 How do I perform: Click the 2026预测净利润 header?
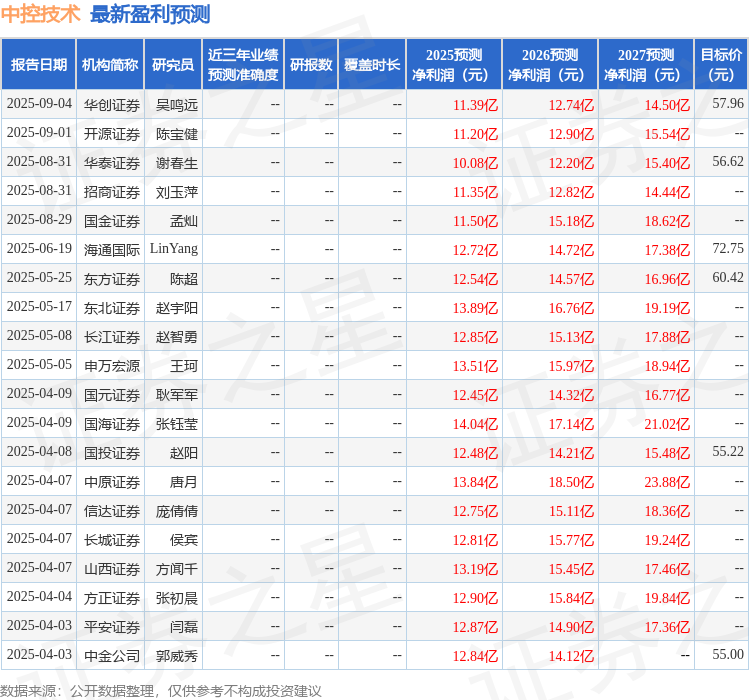coord(550,65)
